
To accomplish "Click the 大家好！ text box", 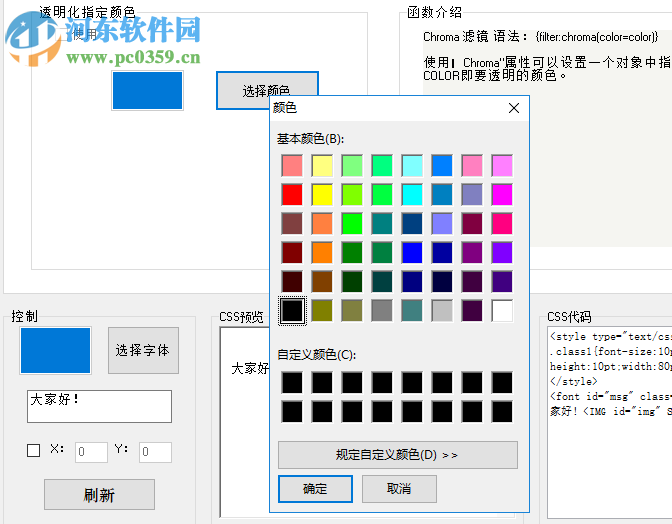I will tap(99, 406).
